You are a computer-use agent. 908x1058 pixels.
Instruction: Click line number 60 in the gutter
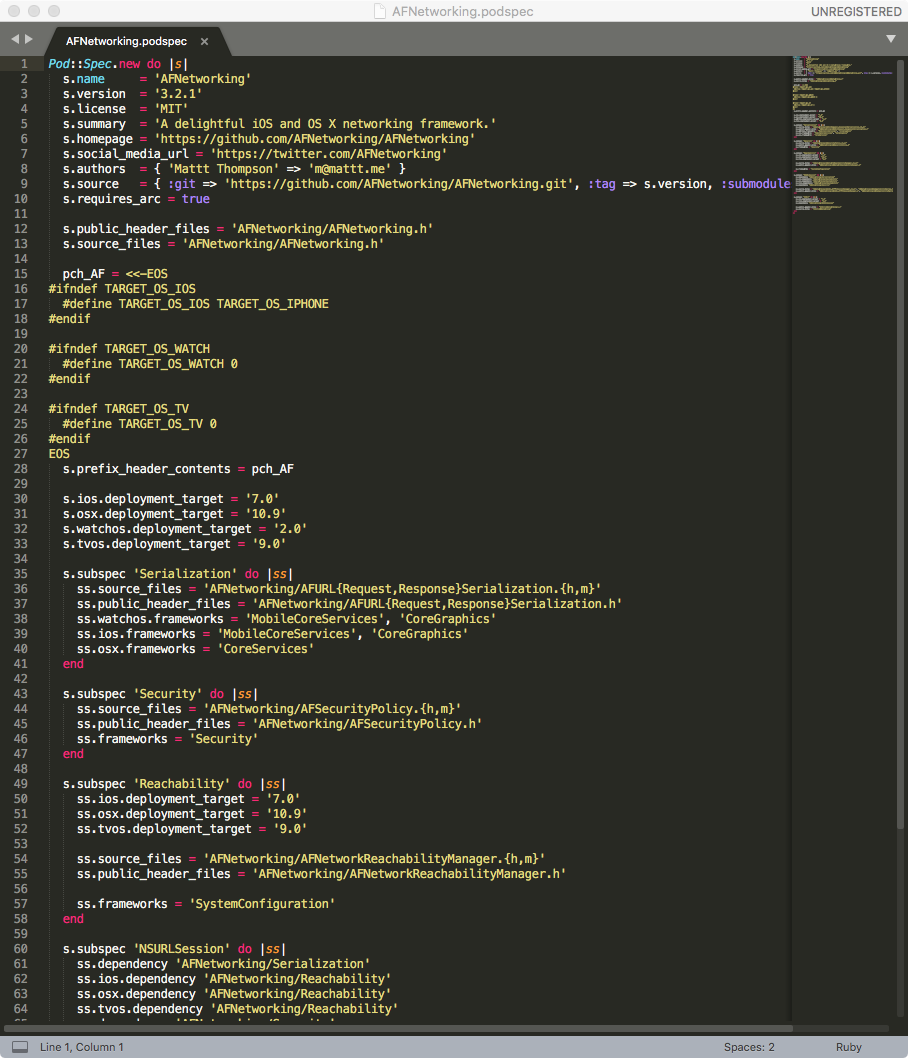(21, 949)
